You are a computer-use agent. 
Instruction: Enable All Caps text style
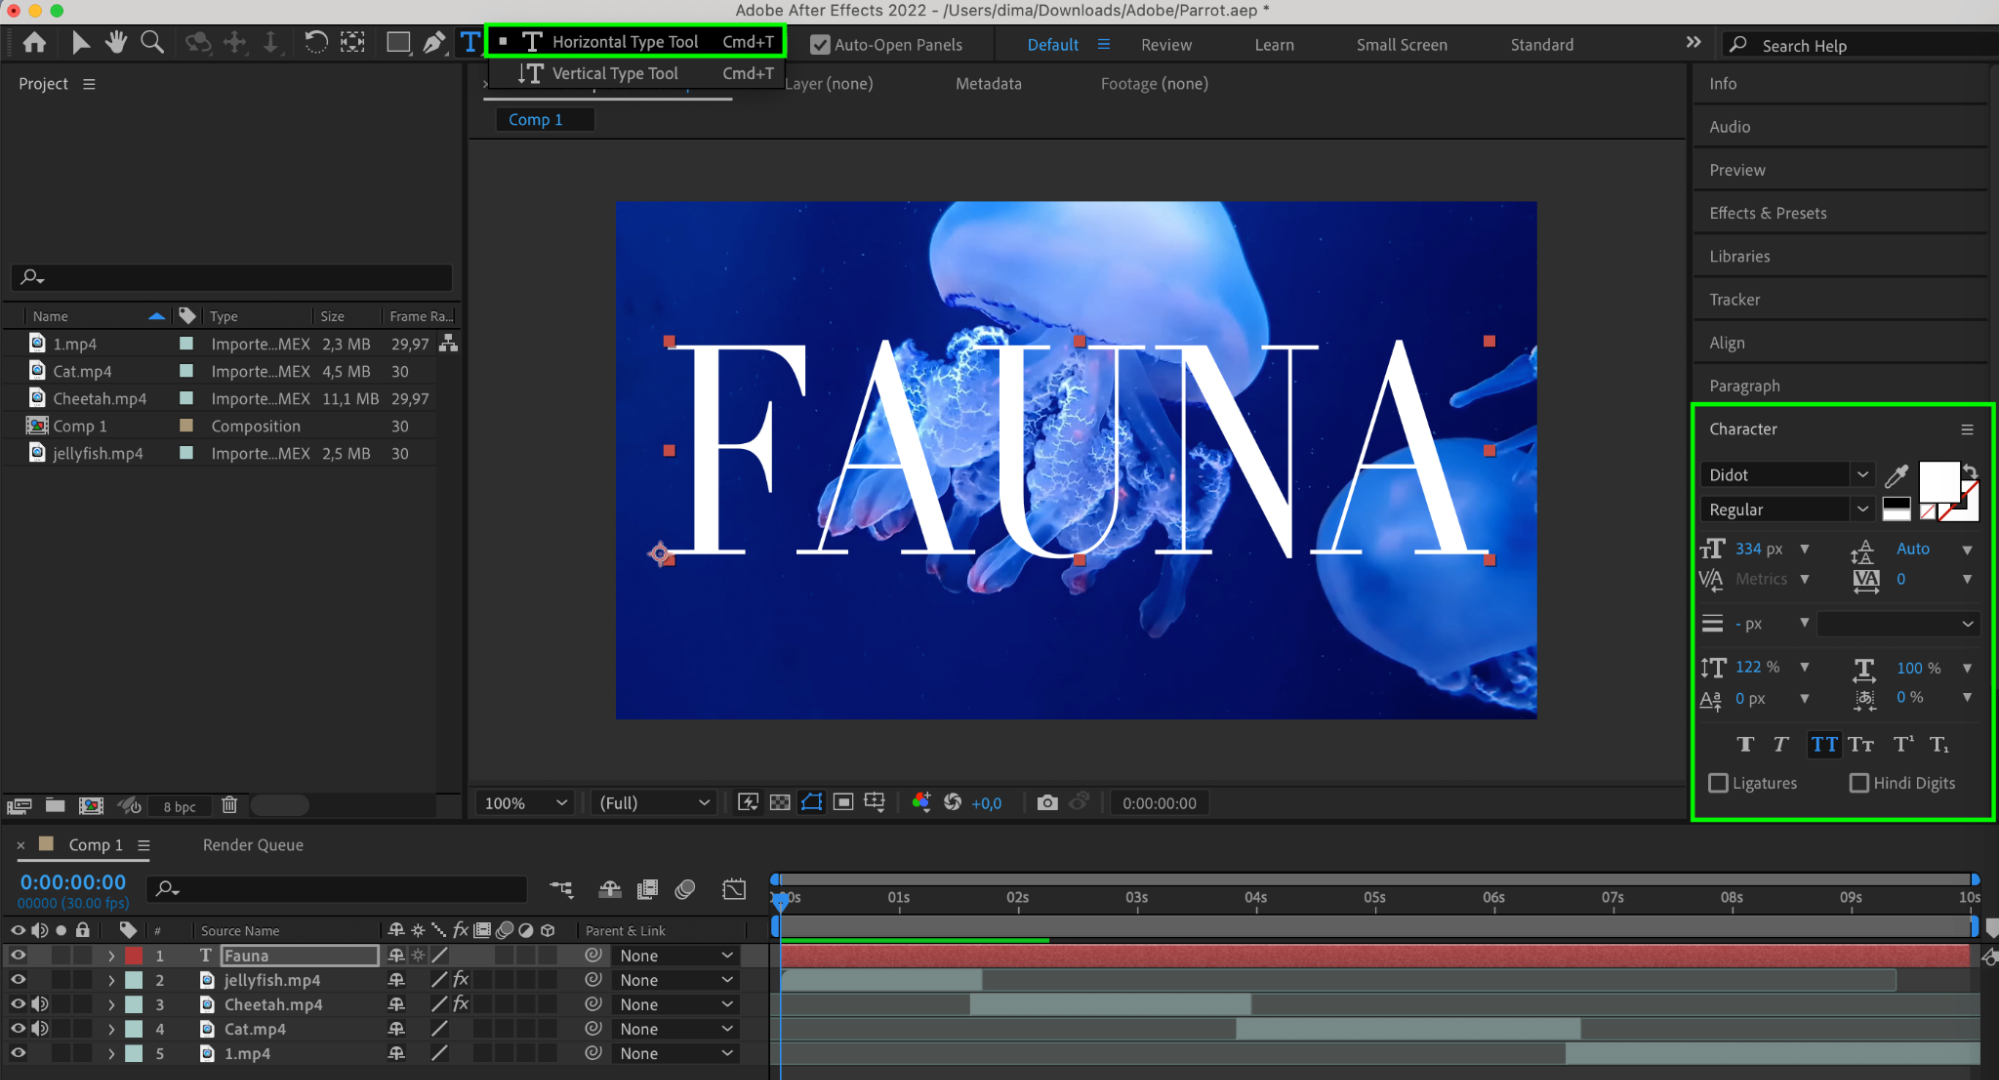coord(1824,744)
